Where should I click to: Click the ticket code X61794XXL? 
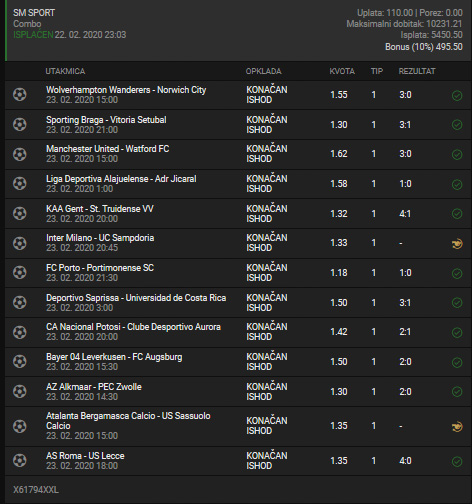tap(36, 490)
